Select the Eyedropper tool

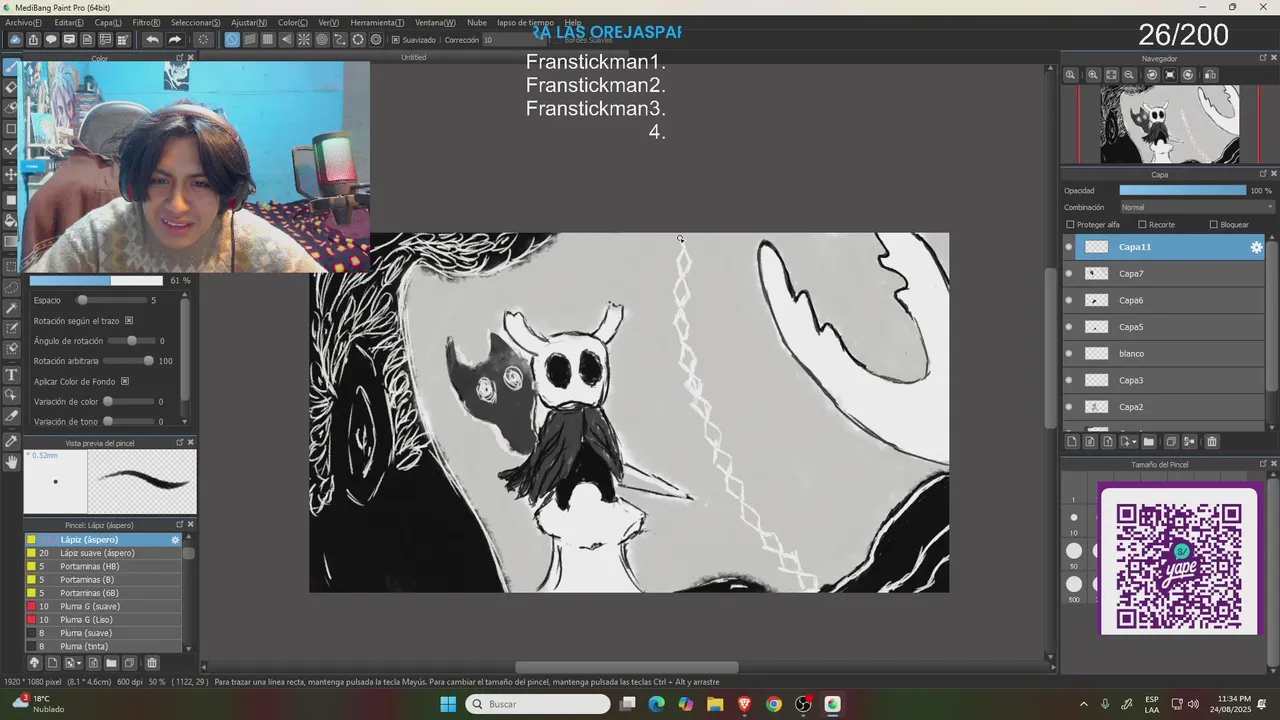[11, 440]
